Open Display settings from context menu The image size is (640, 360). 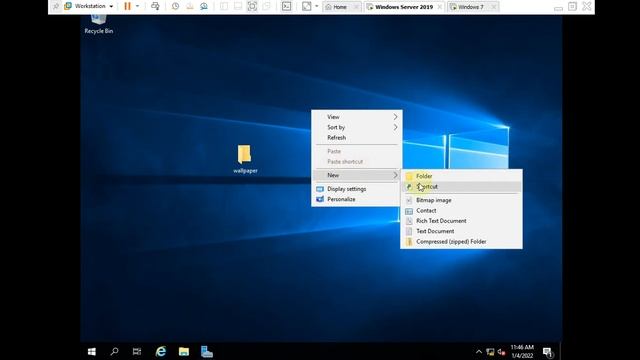[357, 189]
